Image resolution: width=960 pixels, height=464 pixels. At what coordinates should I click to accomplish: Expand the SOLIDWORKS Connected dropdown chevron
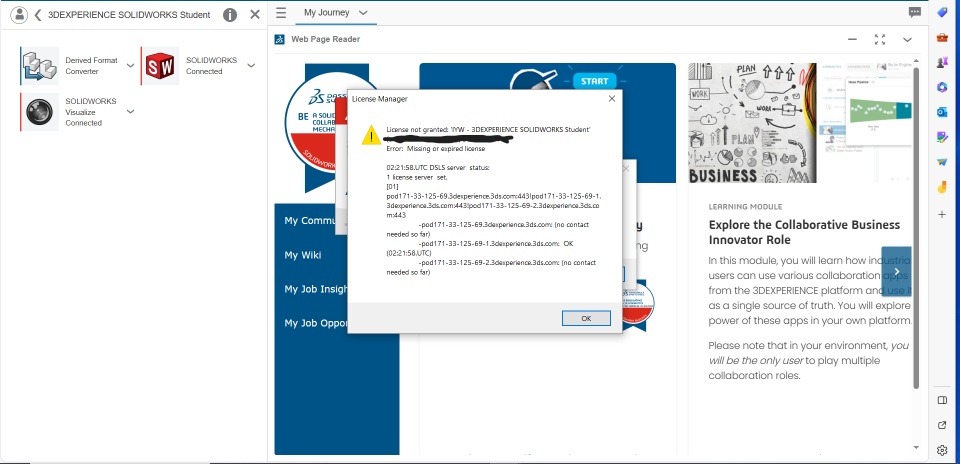pyautogui.click(x=251, y=65)
